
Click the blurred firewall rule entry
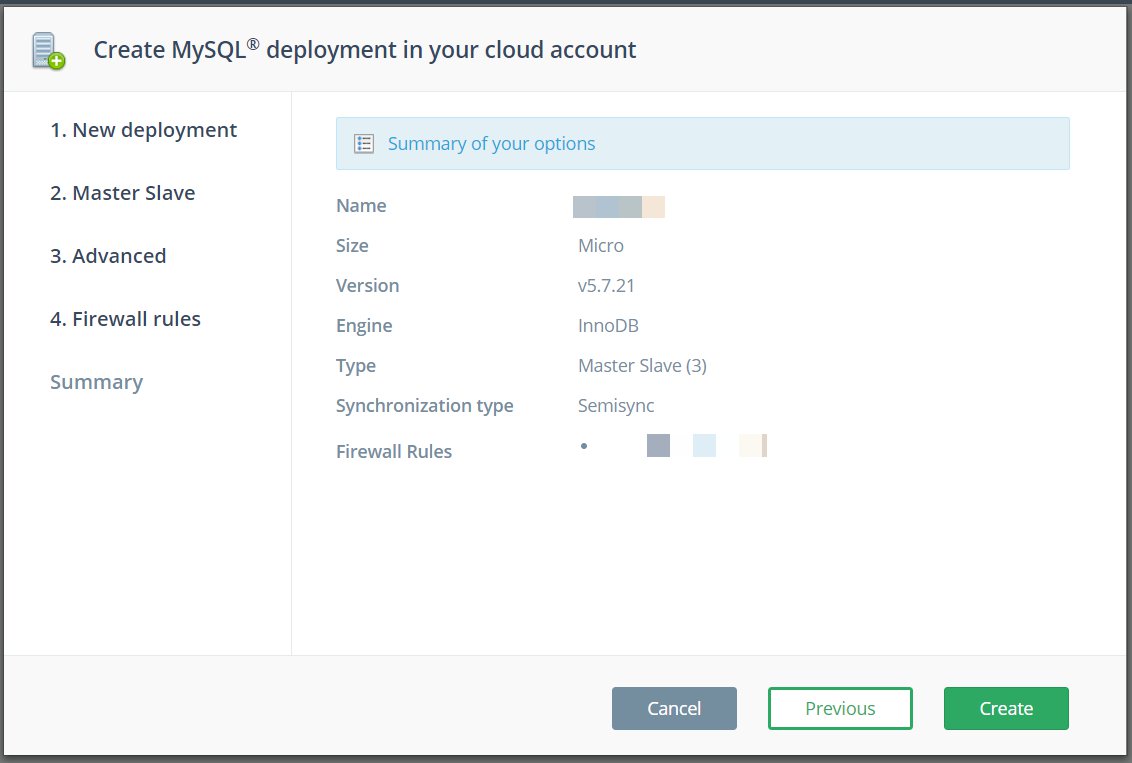pos(707,445)
